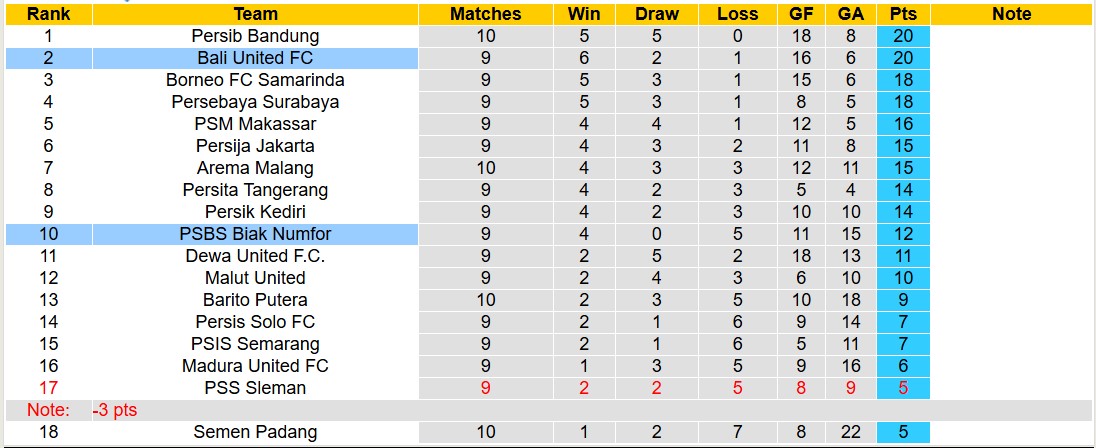
Task: Click the Madura United FC team name
Action: (x=255, y=366)
